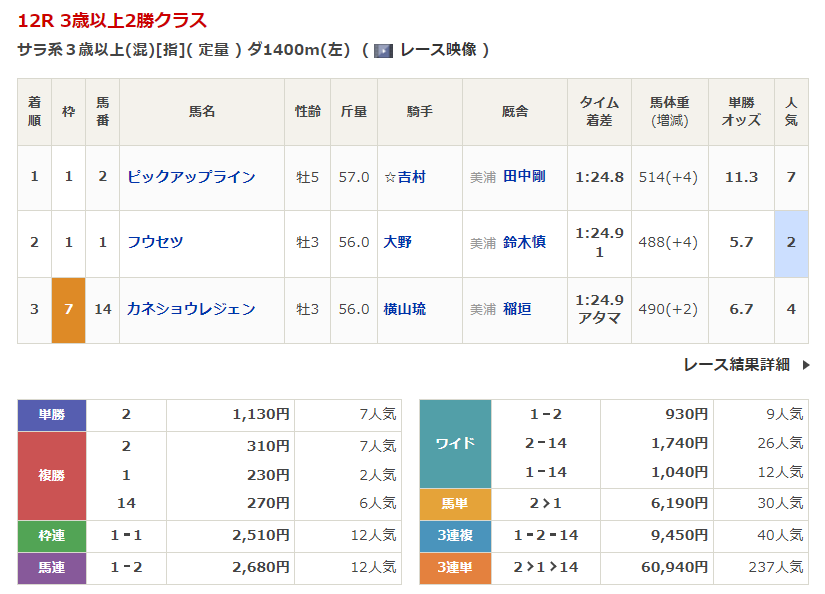Open horse フウセツ page
825x594 pixels.
pyautogui.click(x=155, y=242)
